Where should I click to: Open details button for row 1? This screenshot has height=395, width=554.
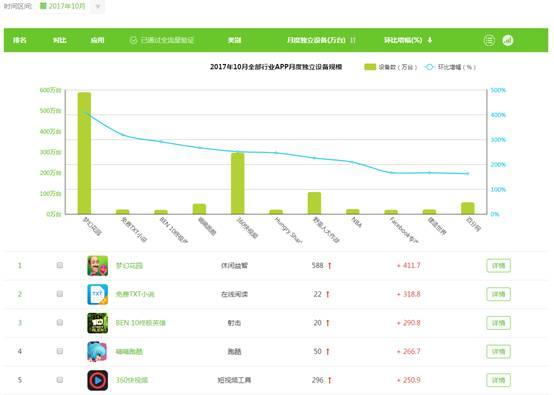(499, 266)
